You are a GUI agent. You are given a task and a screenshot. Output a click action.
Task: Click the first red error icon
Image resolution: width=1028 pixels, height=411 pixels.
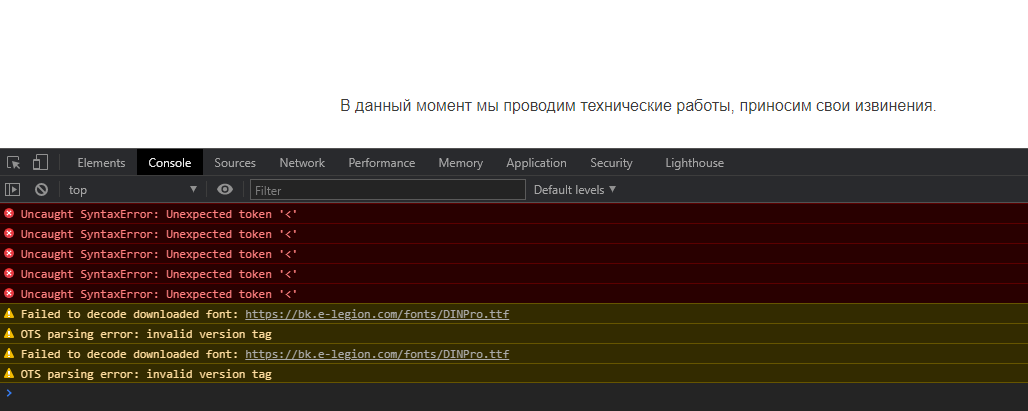pyautogui.click(x=9, y=214)
